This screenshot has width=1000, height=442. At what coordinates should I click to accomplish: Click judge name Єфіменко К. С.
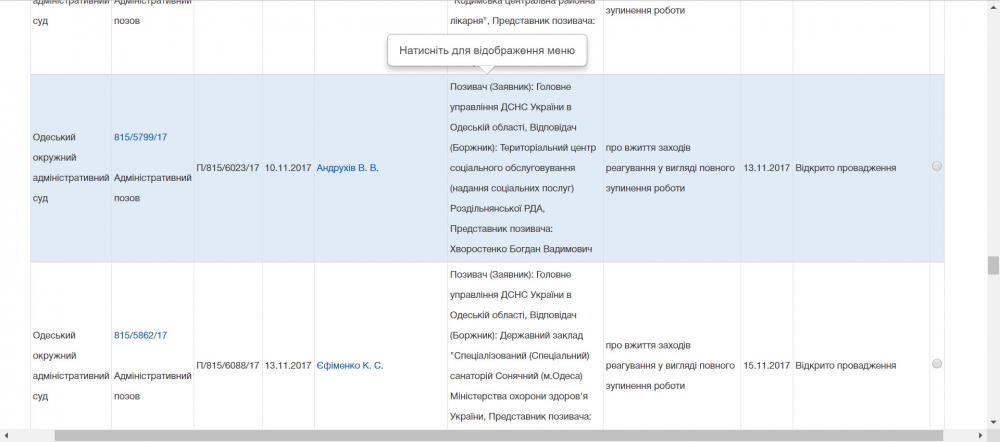350,366
